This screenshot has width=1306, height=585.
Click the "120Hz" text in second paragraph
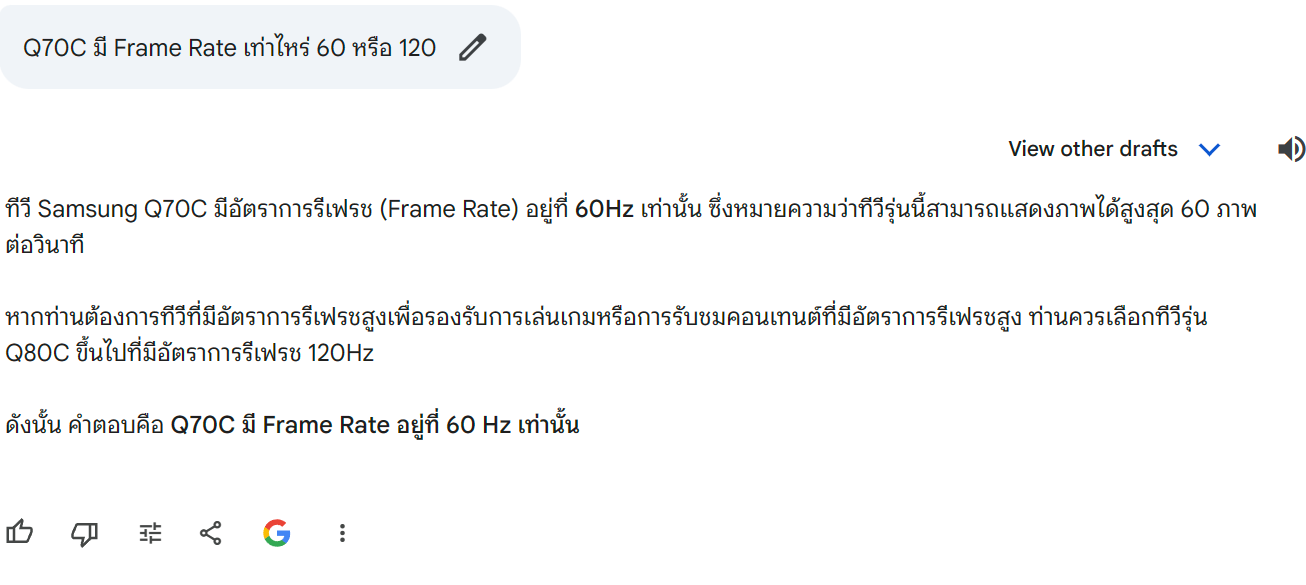(340, 353)
